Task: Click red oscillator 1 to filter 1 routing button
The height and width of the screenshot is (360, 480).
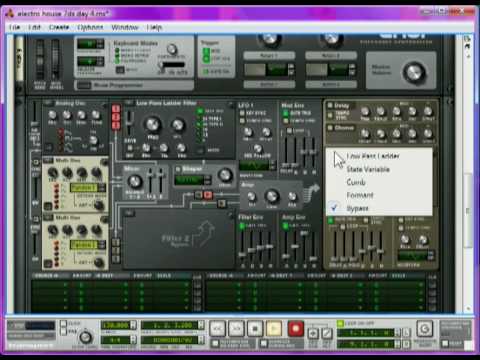Action: pos(116,109)
